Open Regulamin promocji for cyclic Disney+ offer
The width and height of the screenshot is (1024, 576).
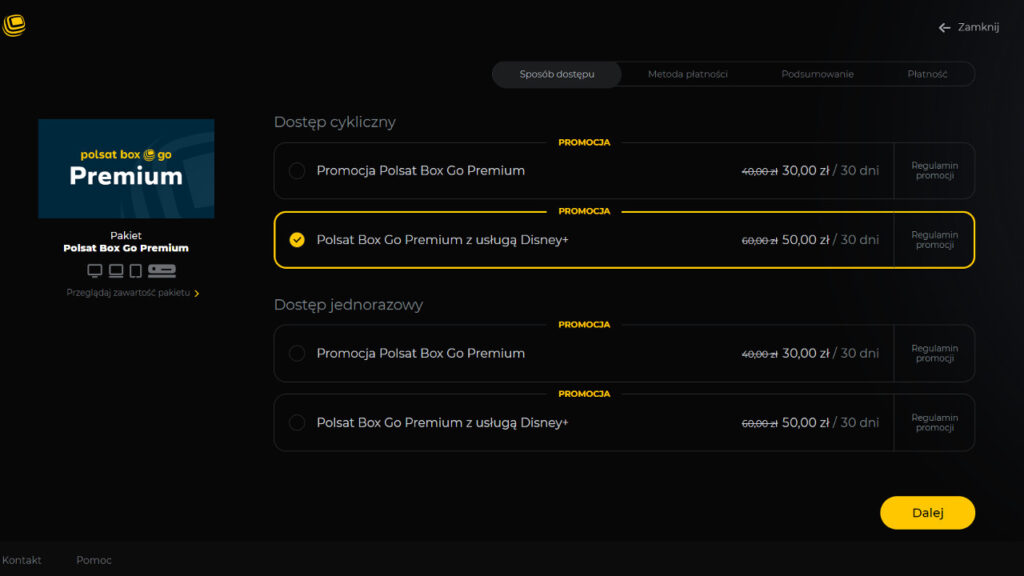point(935,240)
